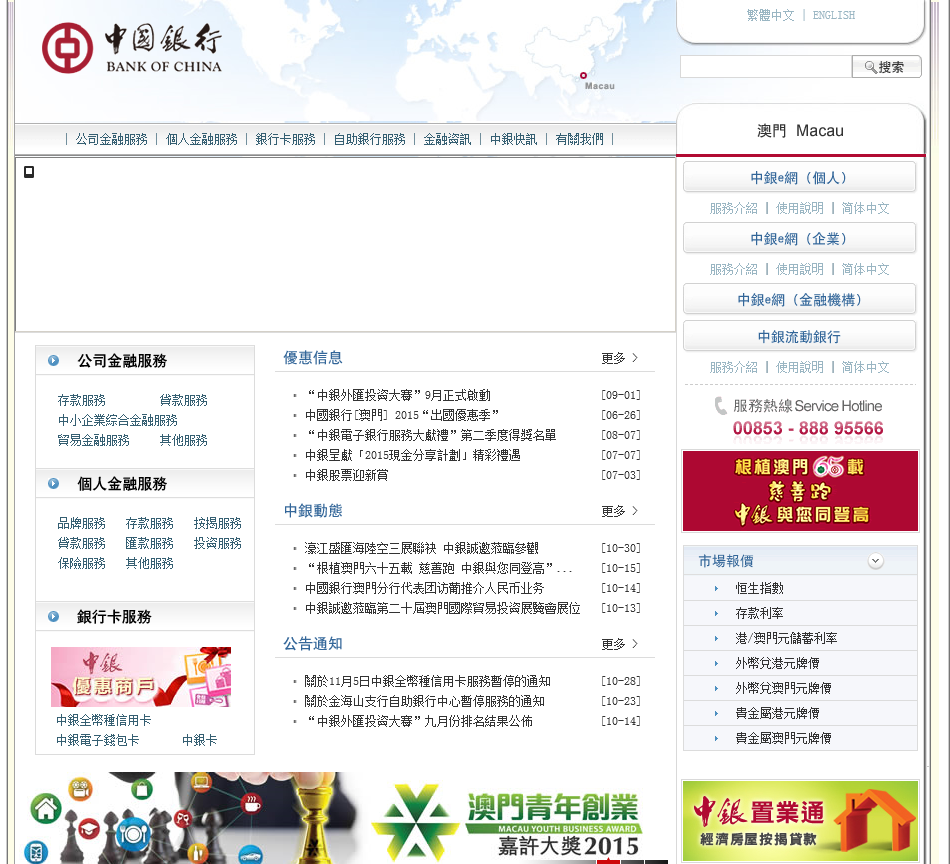950x864 pixels.
Task: Open news 中國銀行澳門分行代表团访葡推介人民币业务
Action: 424,588
